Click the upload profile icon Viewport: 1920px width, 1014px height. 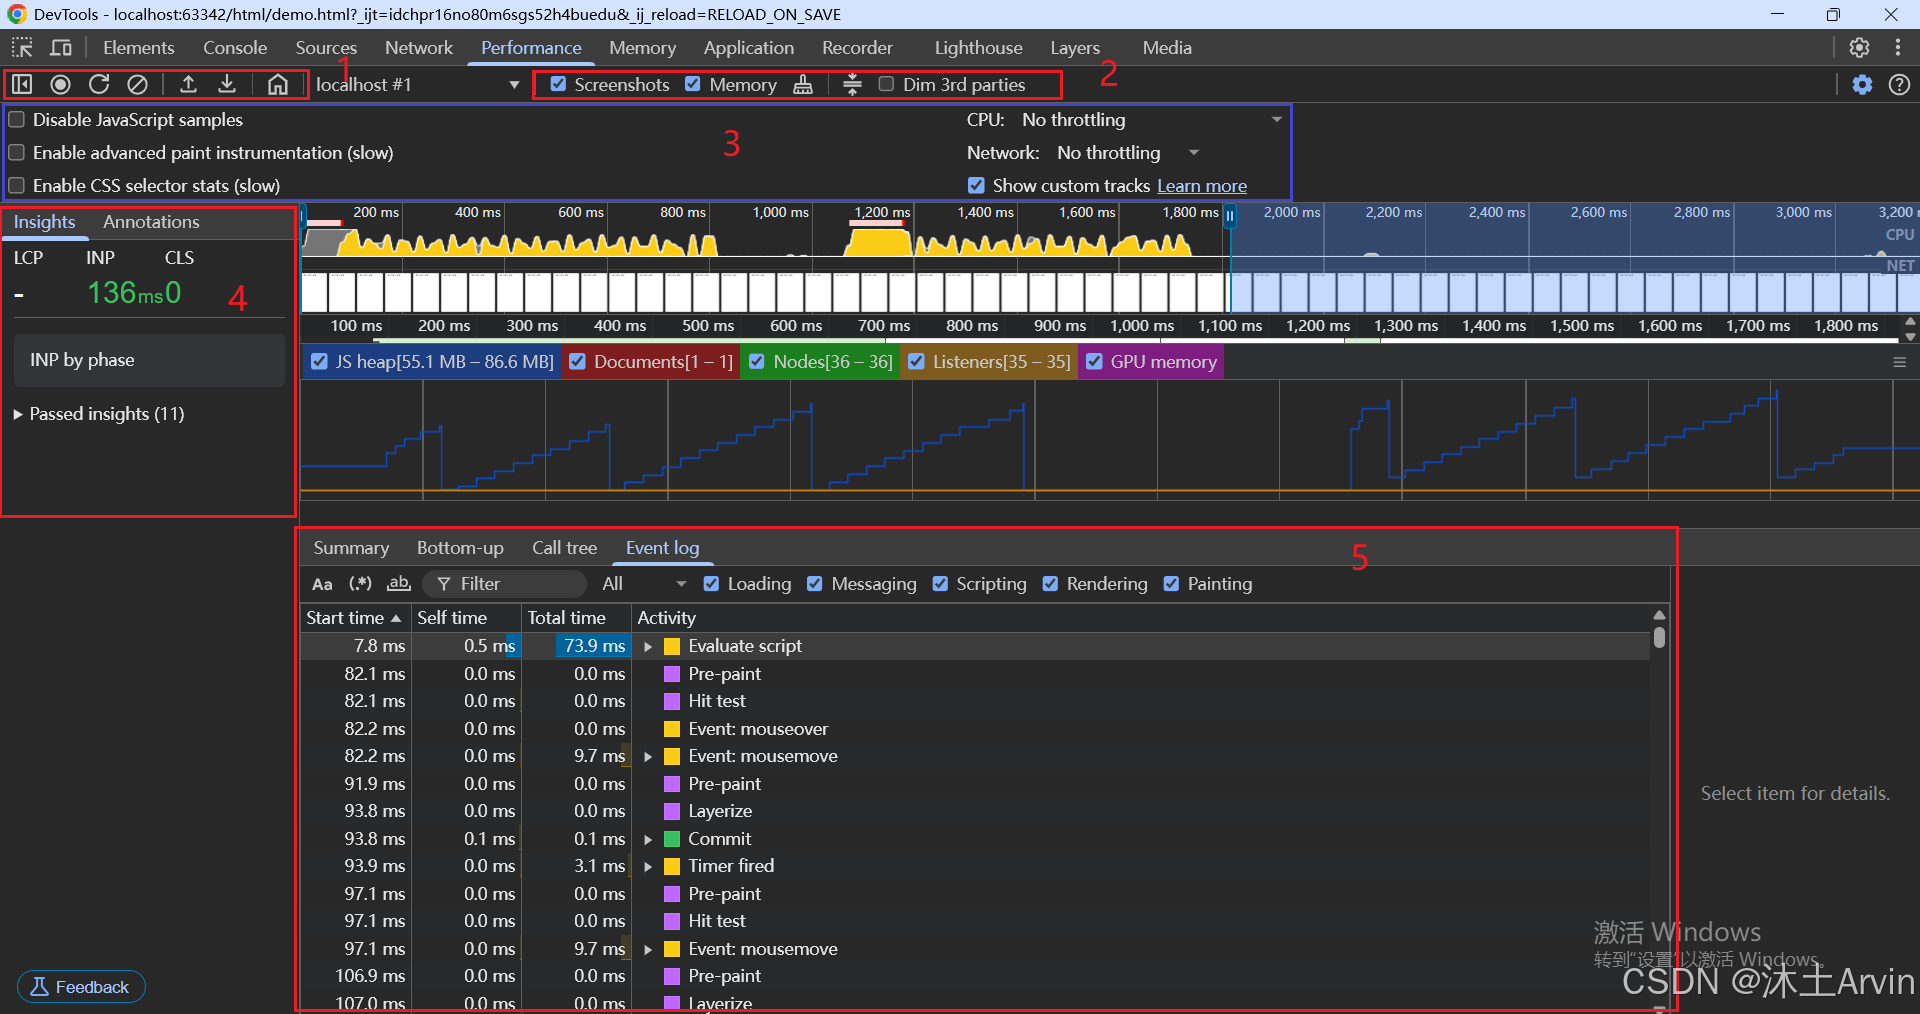(x=188, y=84)
